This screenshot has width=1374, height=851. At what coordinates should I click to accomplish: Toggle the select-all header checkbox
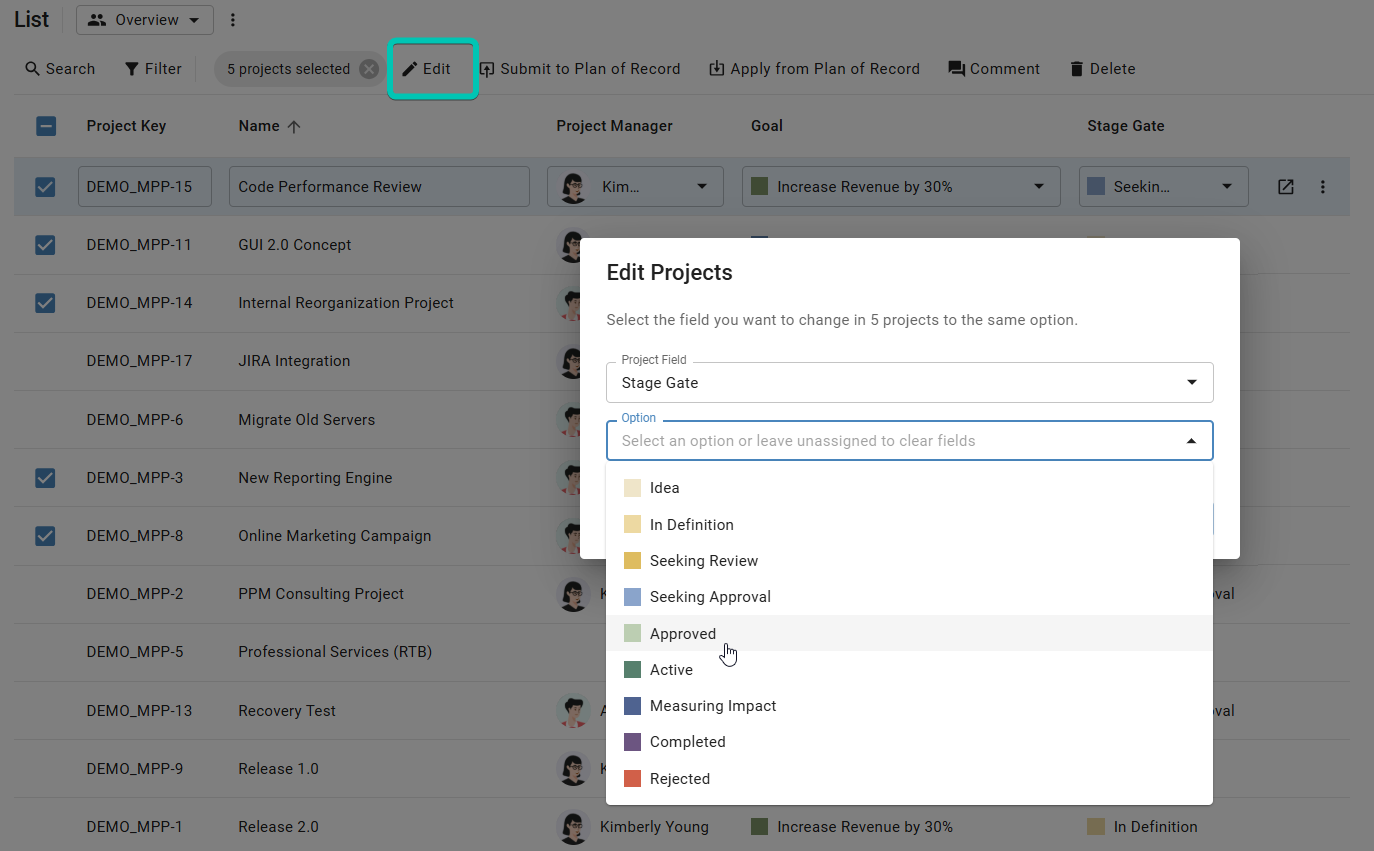[46, 126]
